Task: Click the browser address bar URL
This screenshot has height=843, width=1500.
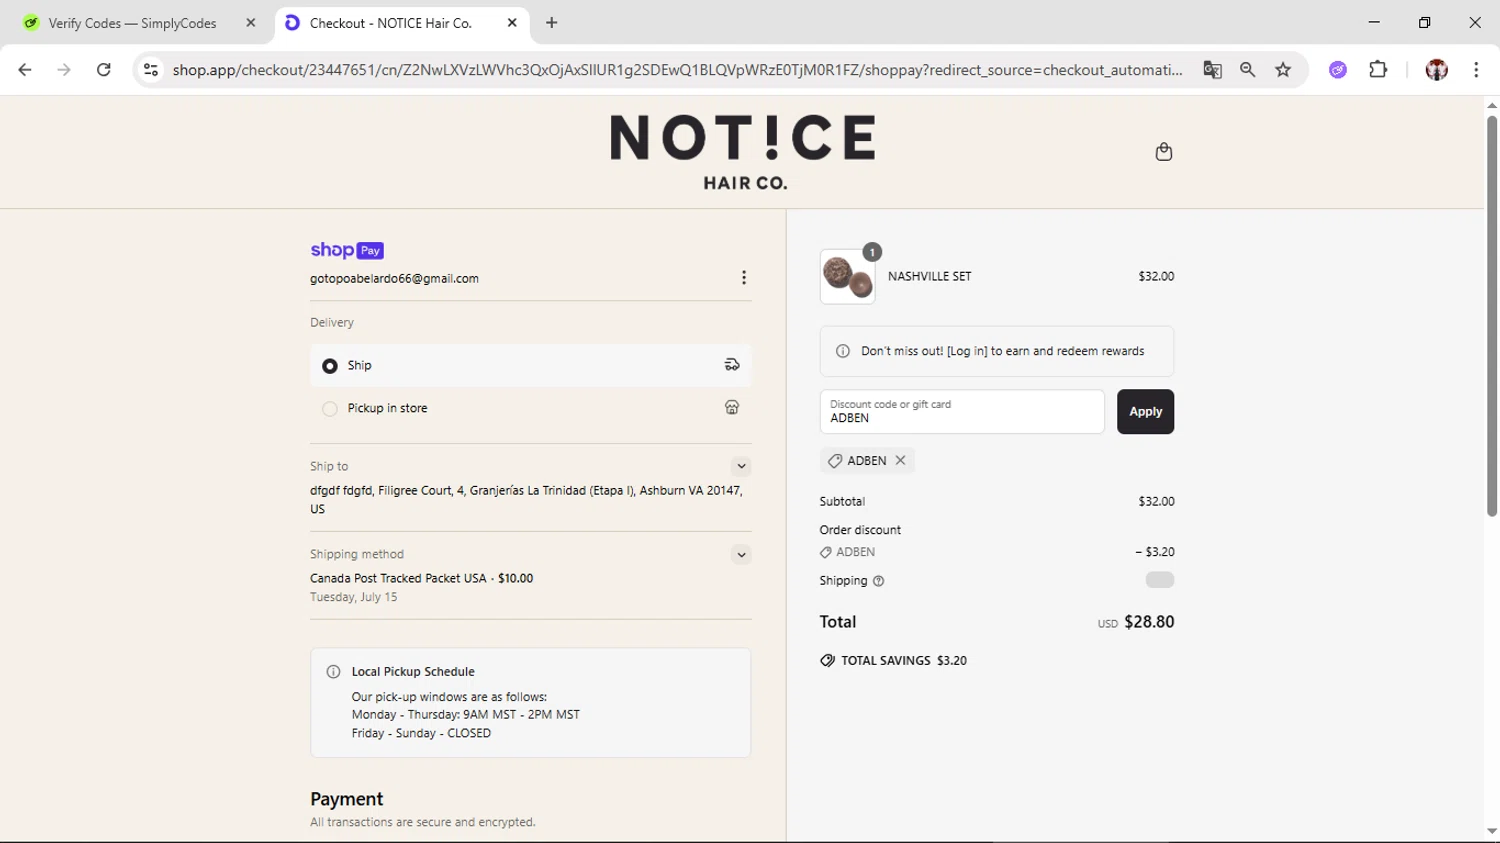Action: tap(677, 70)
